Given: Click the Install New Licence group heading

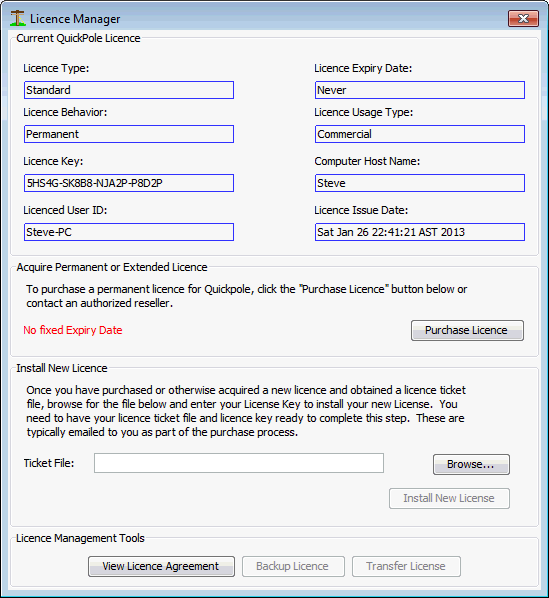Looking at the screenshot, I should (x=62, y=368).
